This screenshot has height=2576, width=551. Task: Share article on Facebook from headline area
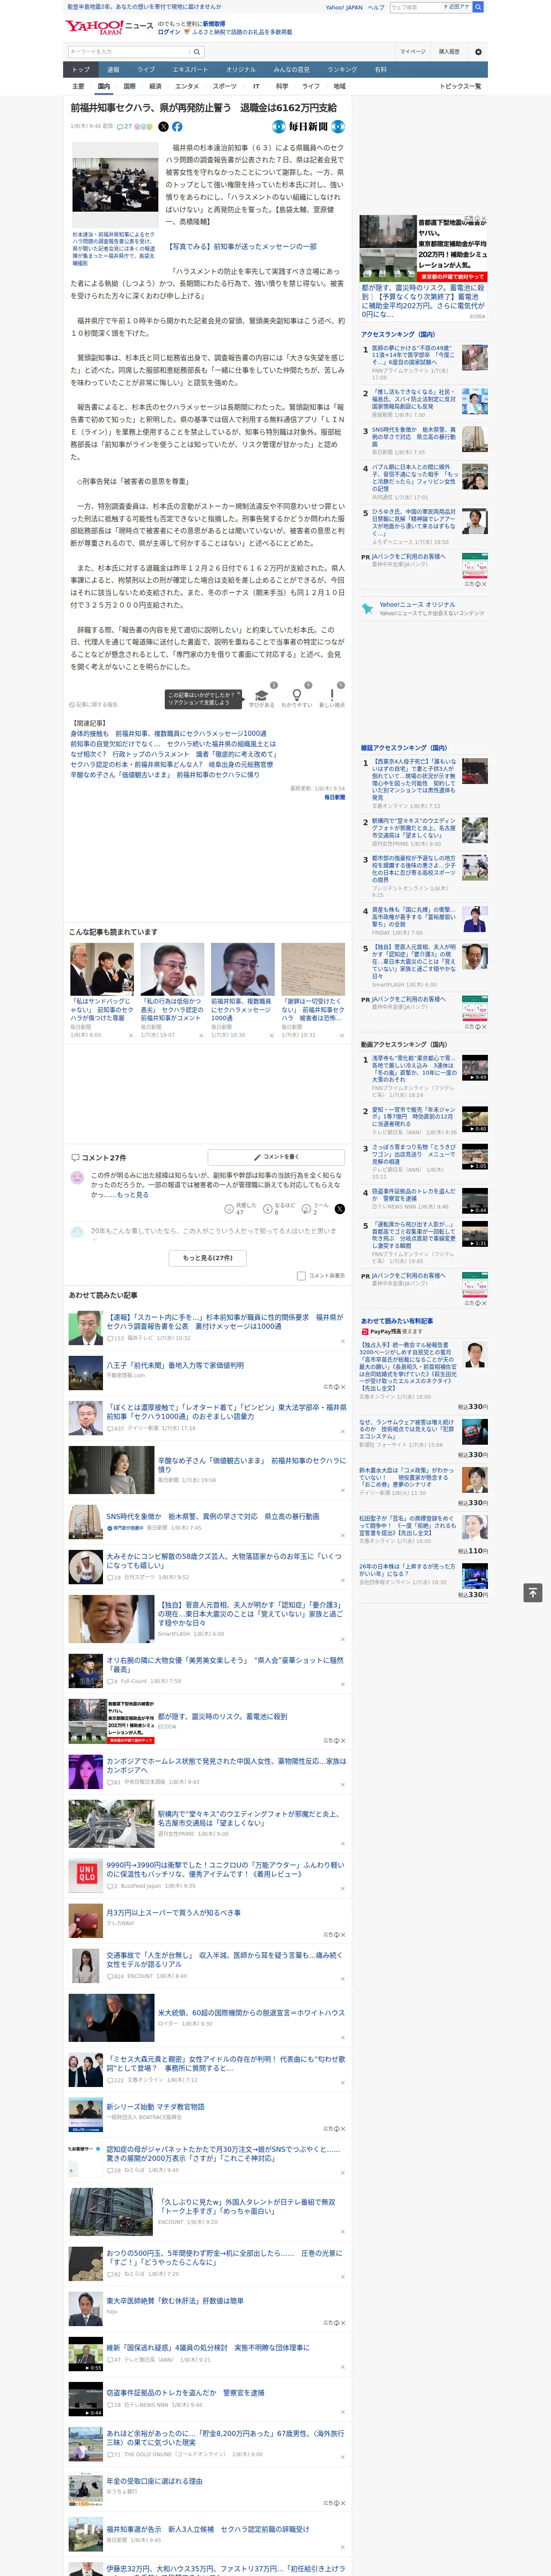(x=177, y=127)
